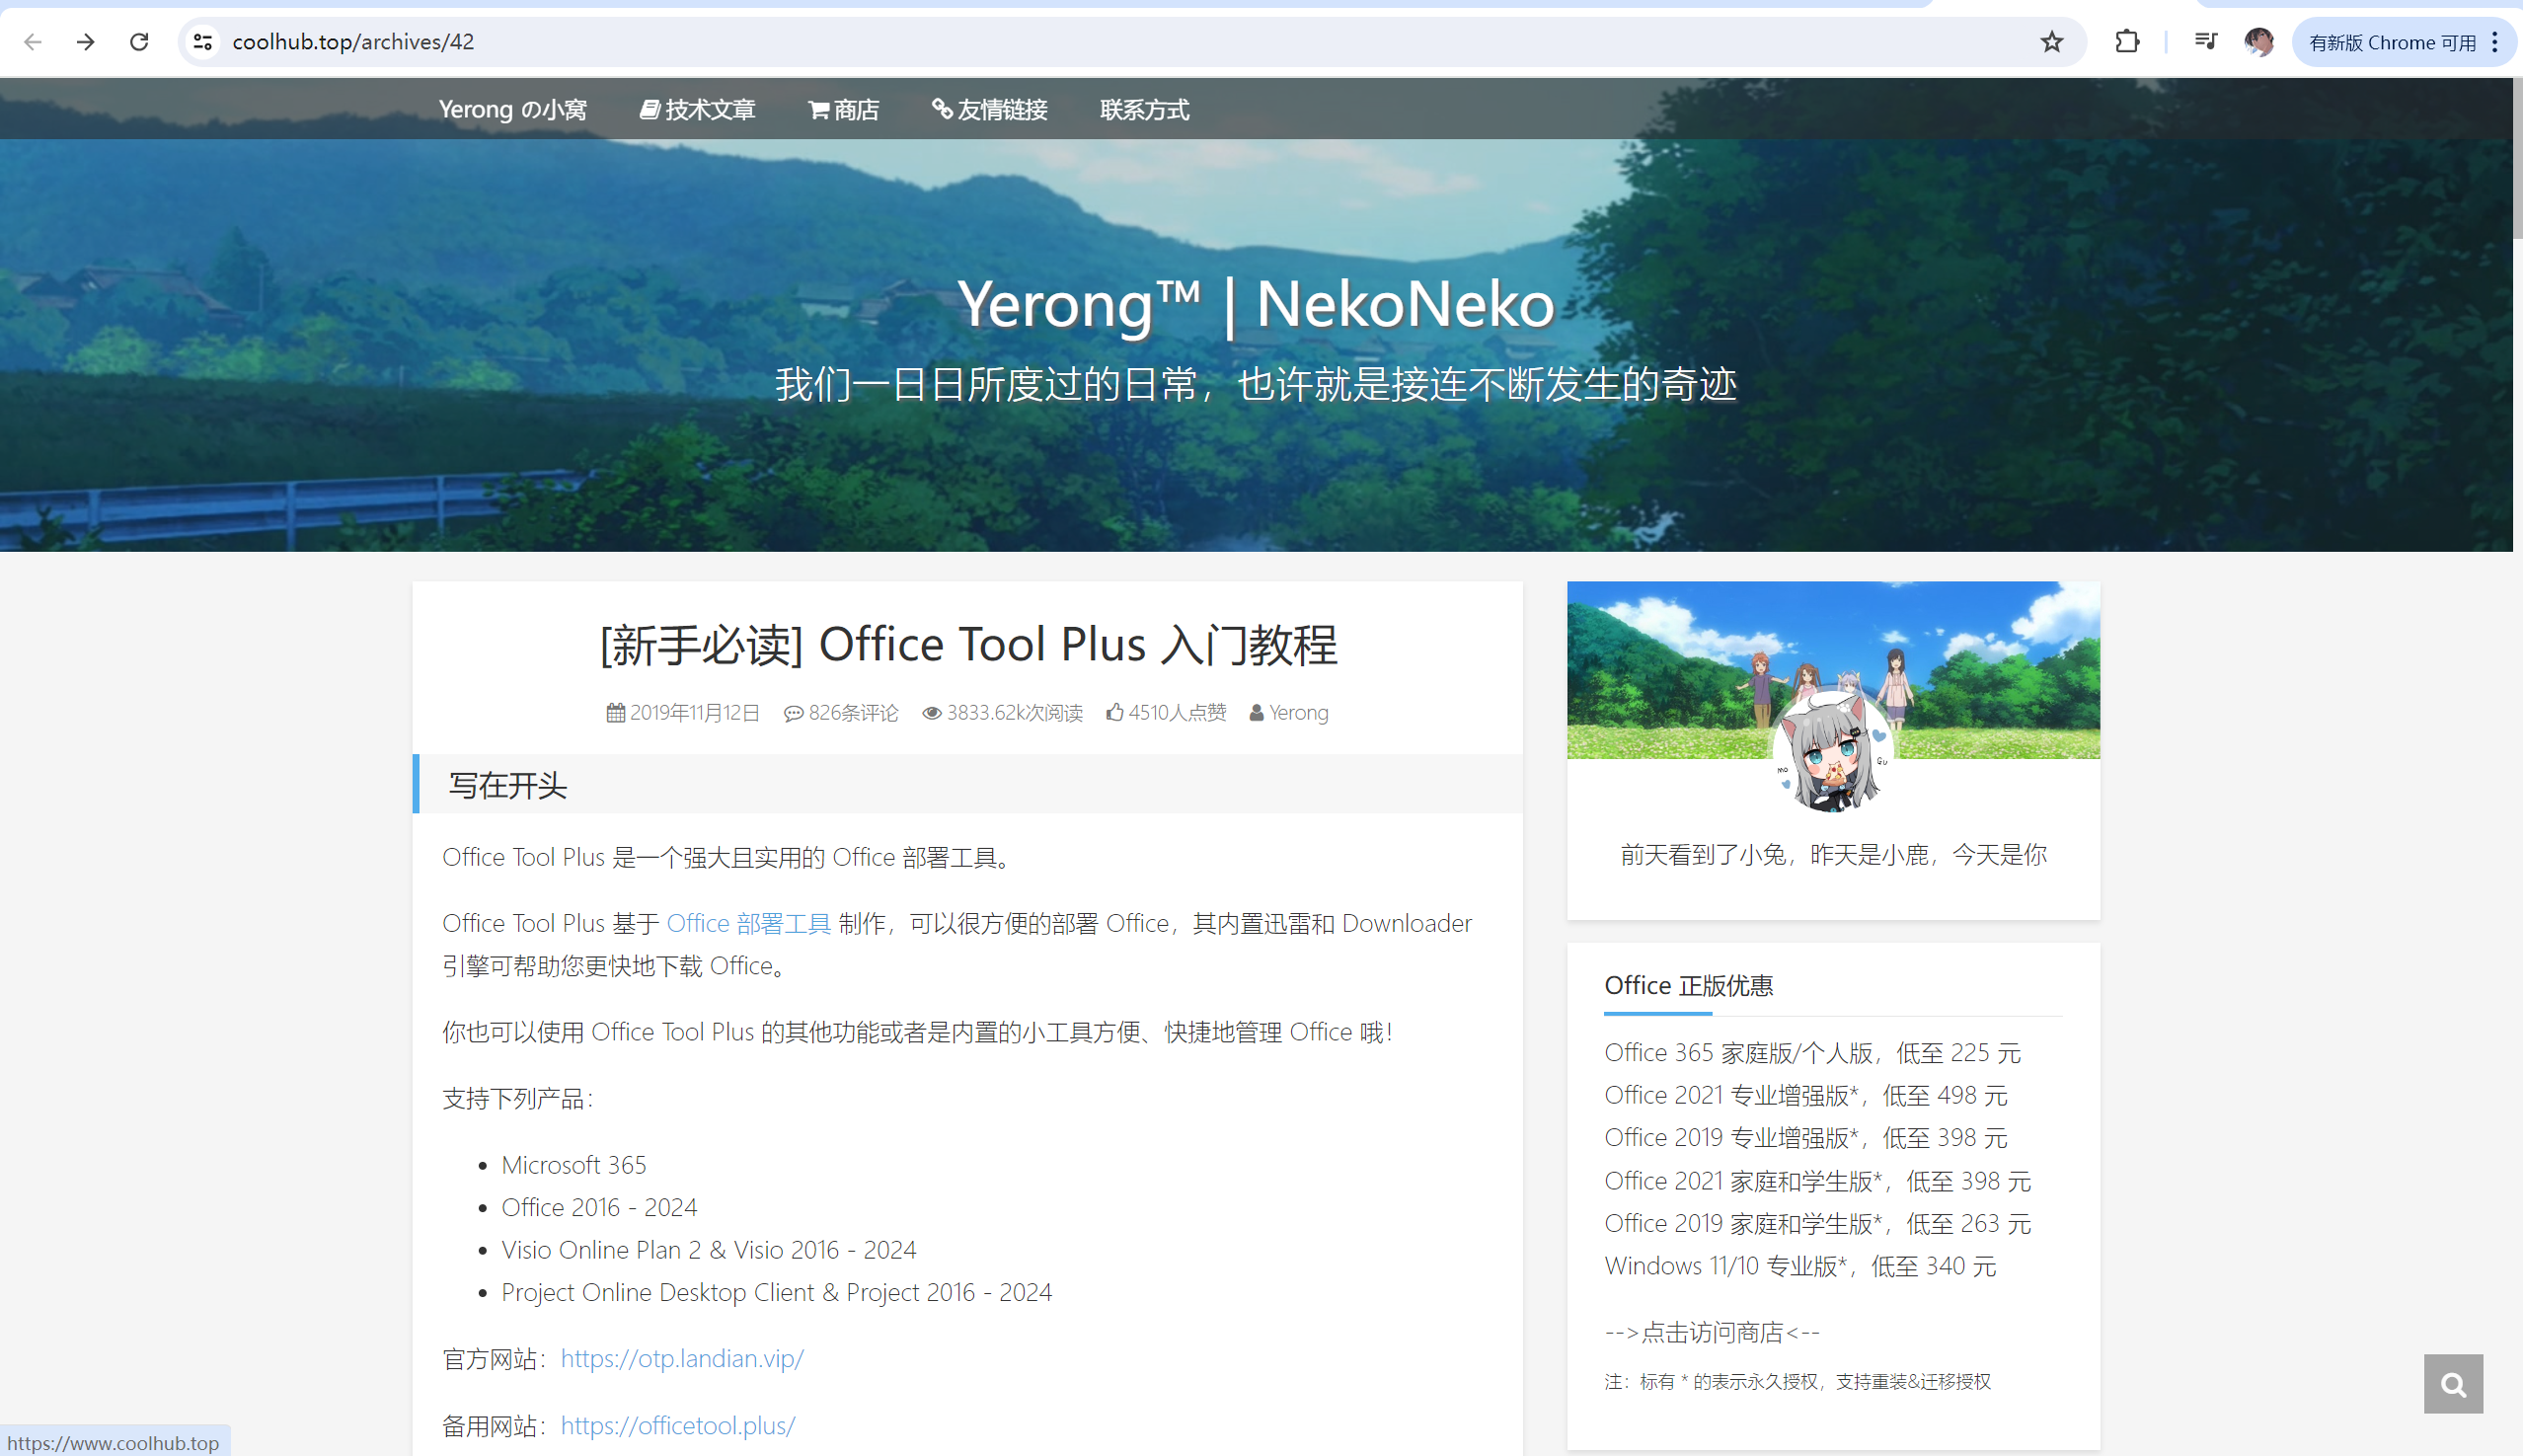This screenshot has height=1456, width=2523.
Task: Open the link https://otp.landian.vip/
Action: click(x=682, y=1359)
